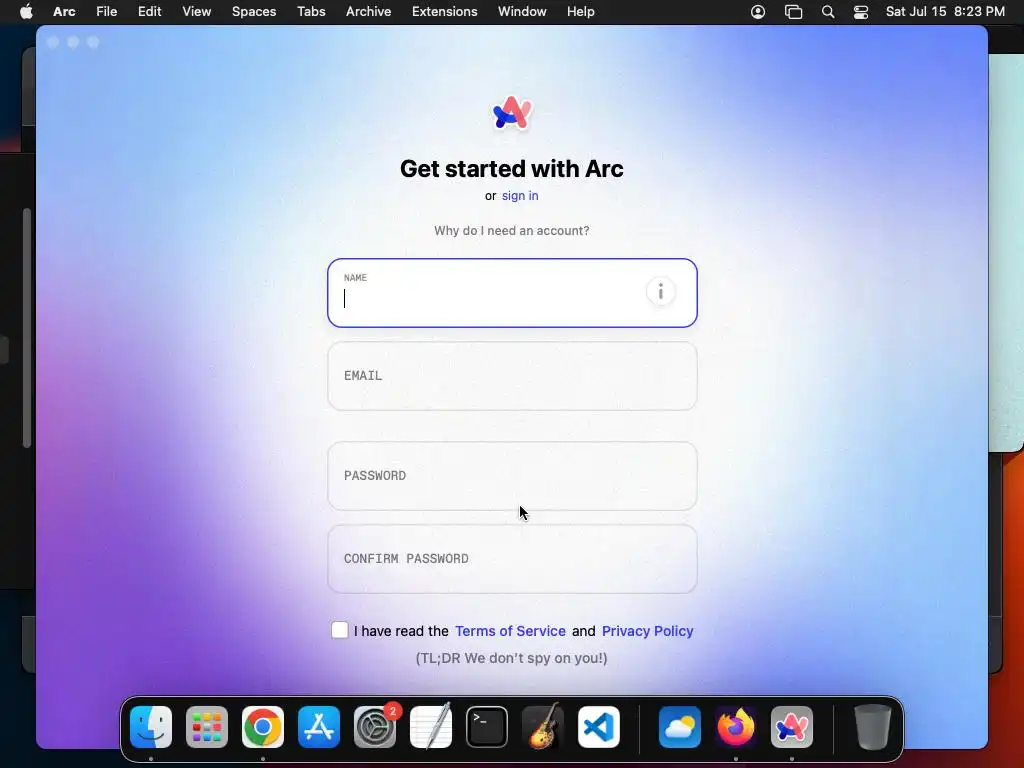This screenshot has width=1024, height=768.
Task: Open Control Center in menu bar
Action: [861, 12]
